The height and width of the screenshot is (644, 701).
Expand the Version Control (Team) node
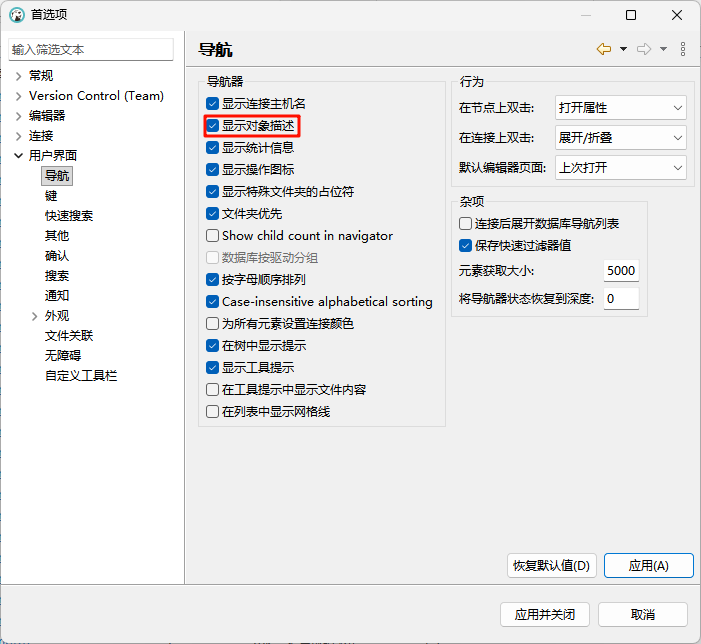point(18,96)
